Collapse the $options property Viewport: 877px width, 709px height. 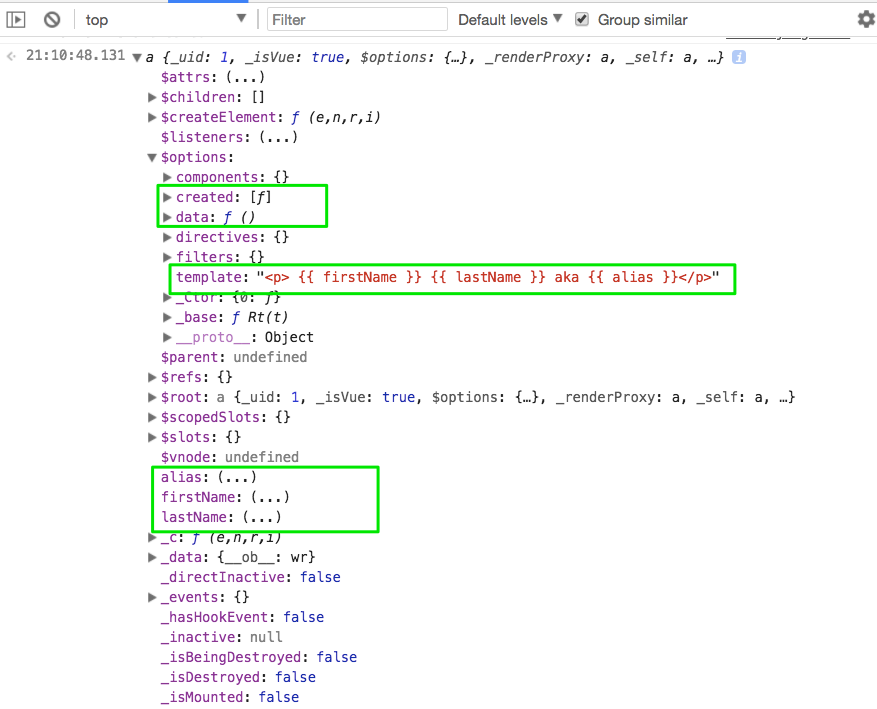(x=152, y=157)
